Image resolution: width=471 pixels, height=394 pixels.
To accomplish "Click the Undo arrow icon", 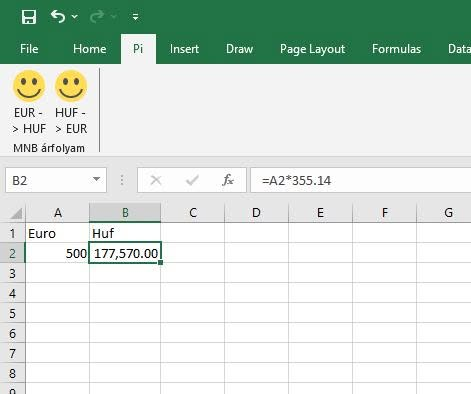I will [x=58, y=16].
